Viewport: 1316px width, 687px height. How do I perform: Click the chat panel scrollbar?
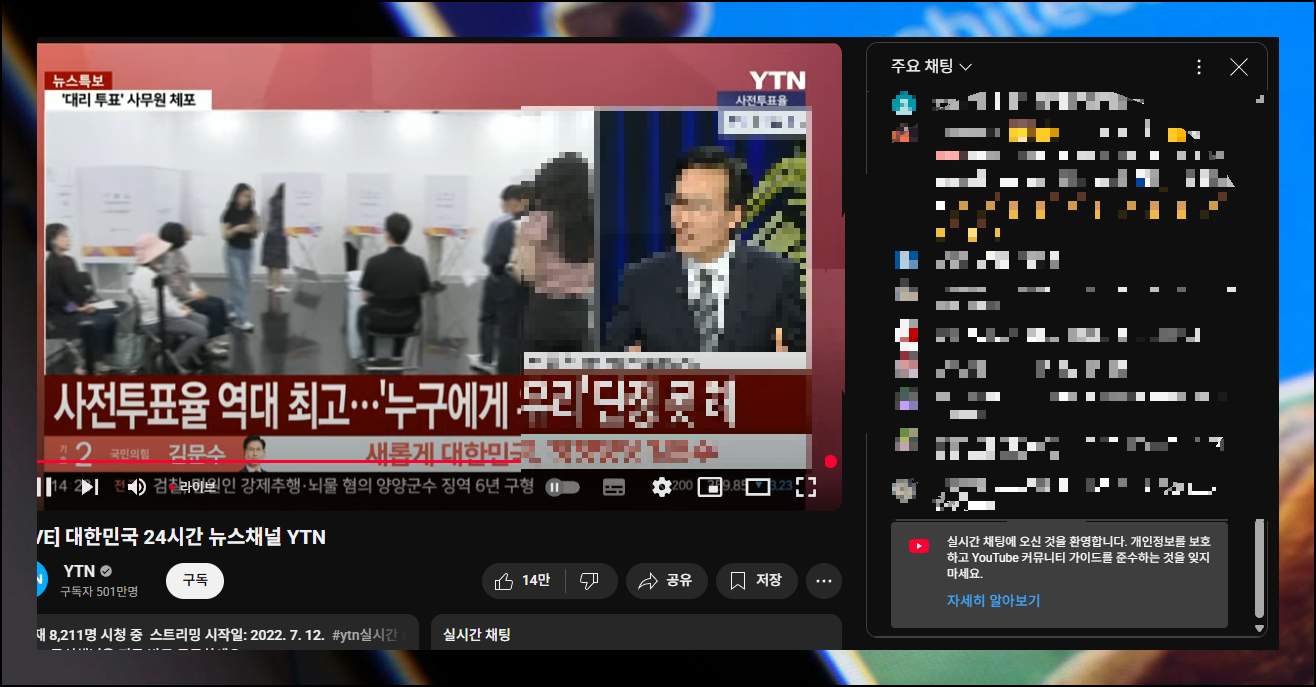1259,568
